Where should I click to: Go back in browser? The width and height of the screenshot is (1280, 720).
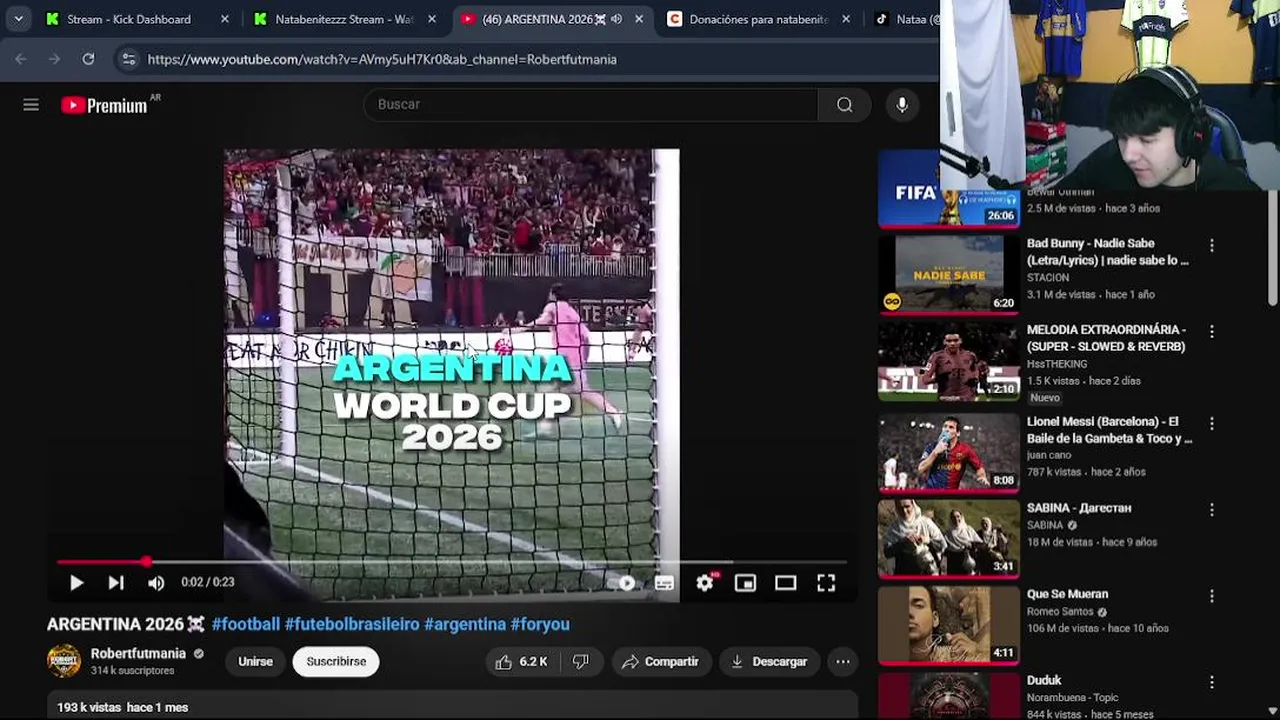pyautogui.click(x=21, y=59)
